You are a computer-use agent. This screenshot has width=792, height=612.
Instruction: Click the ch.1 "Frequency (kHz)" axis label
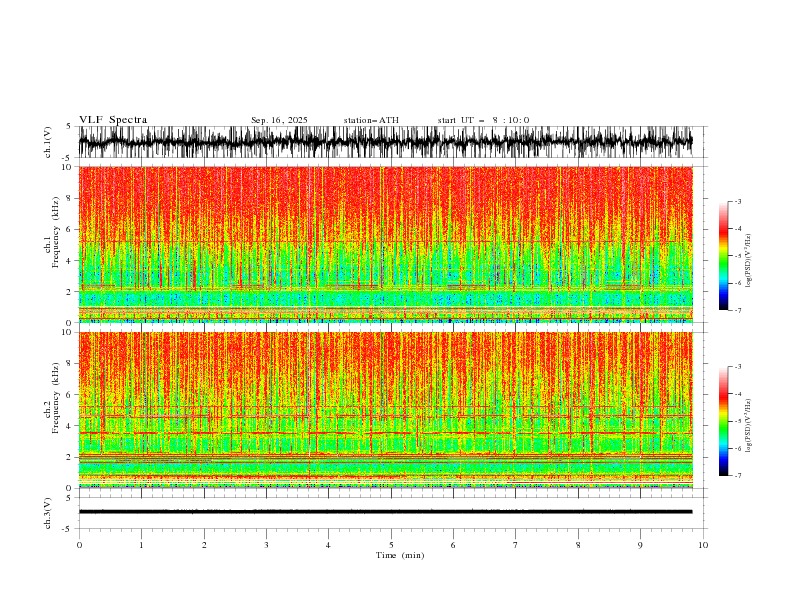click(x=56, y=232)
